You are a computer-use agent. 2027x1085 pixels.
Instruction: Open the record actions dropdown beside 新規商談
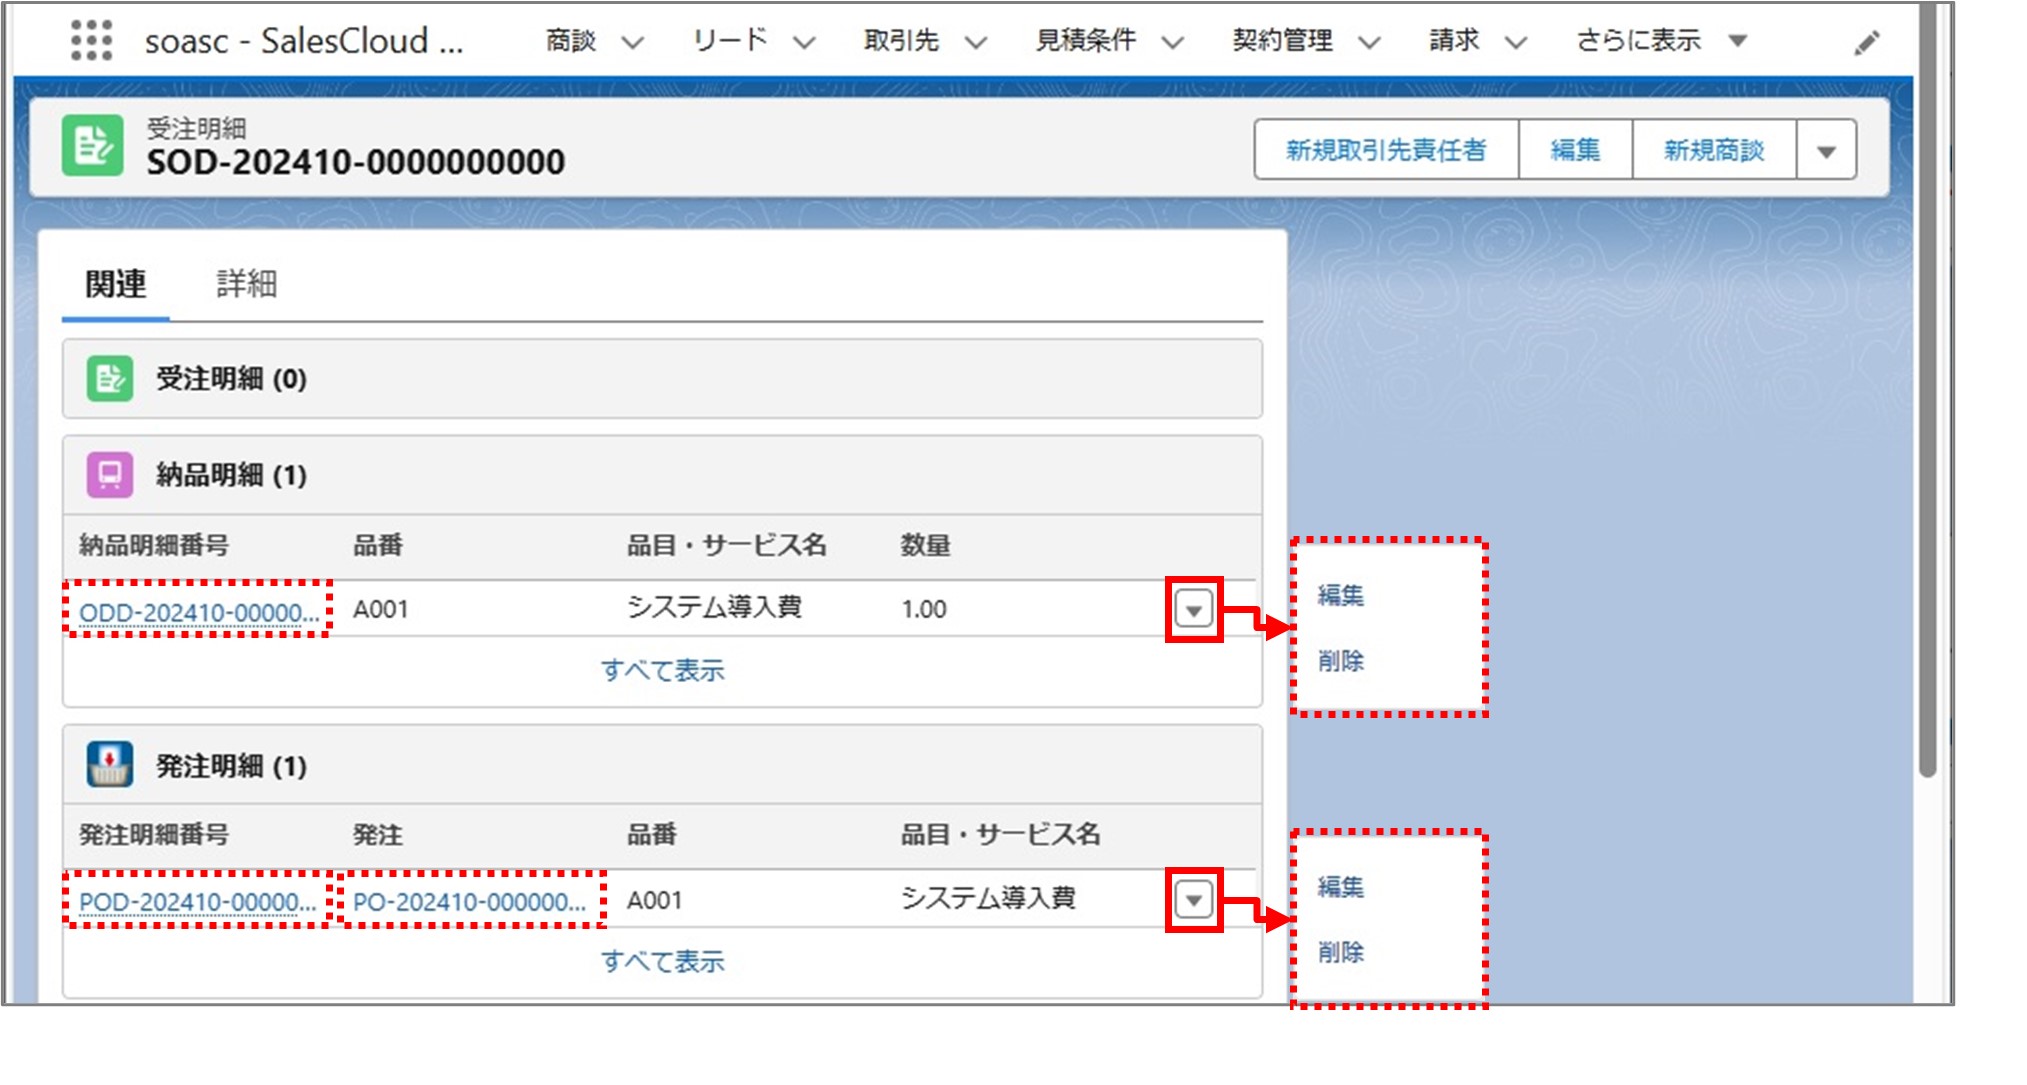(1826, 150)
